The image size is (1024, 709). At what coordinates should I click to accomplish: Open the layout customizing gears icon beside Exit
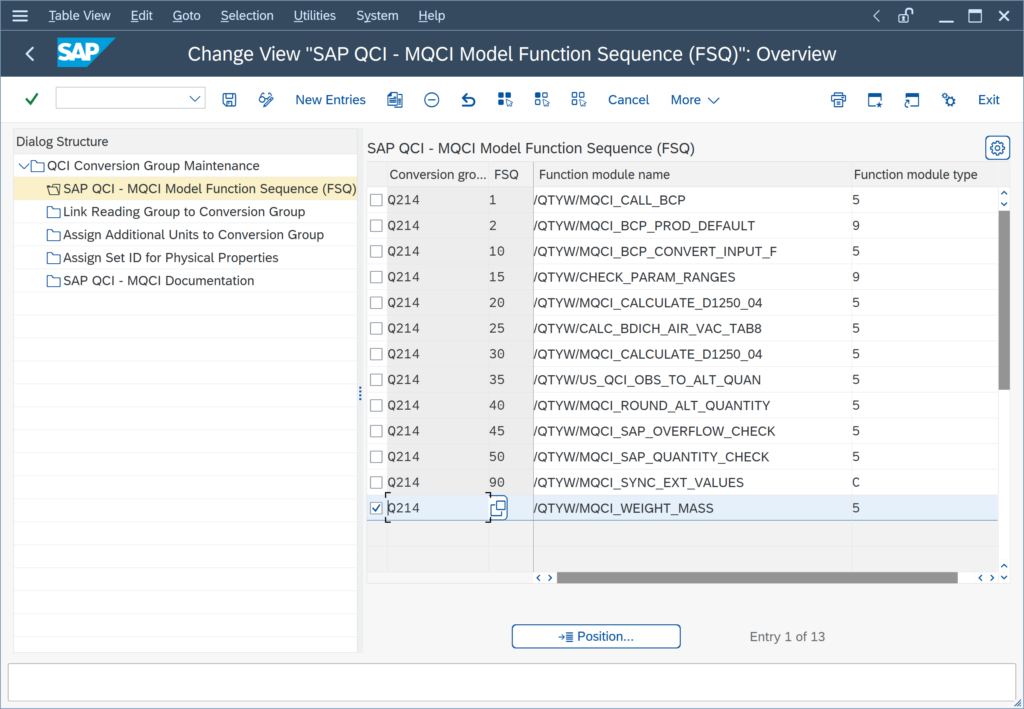click(x=948, y=99)
